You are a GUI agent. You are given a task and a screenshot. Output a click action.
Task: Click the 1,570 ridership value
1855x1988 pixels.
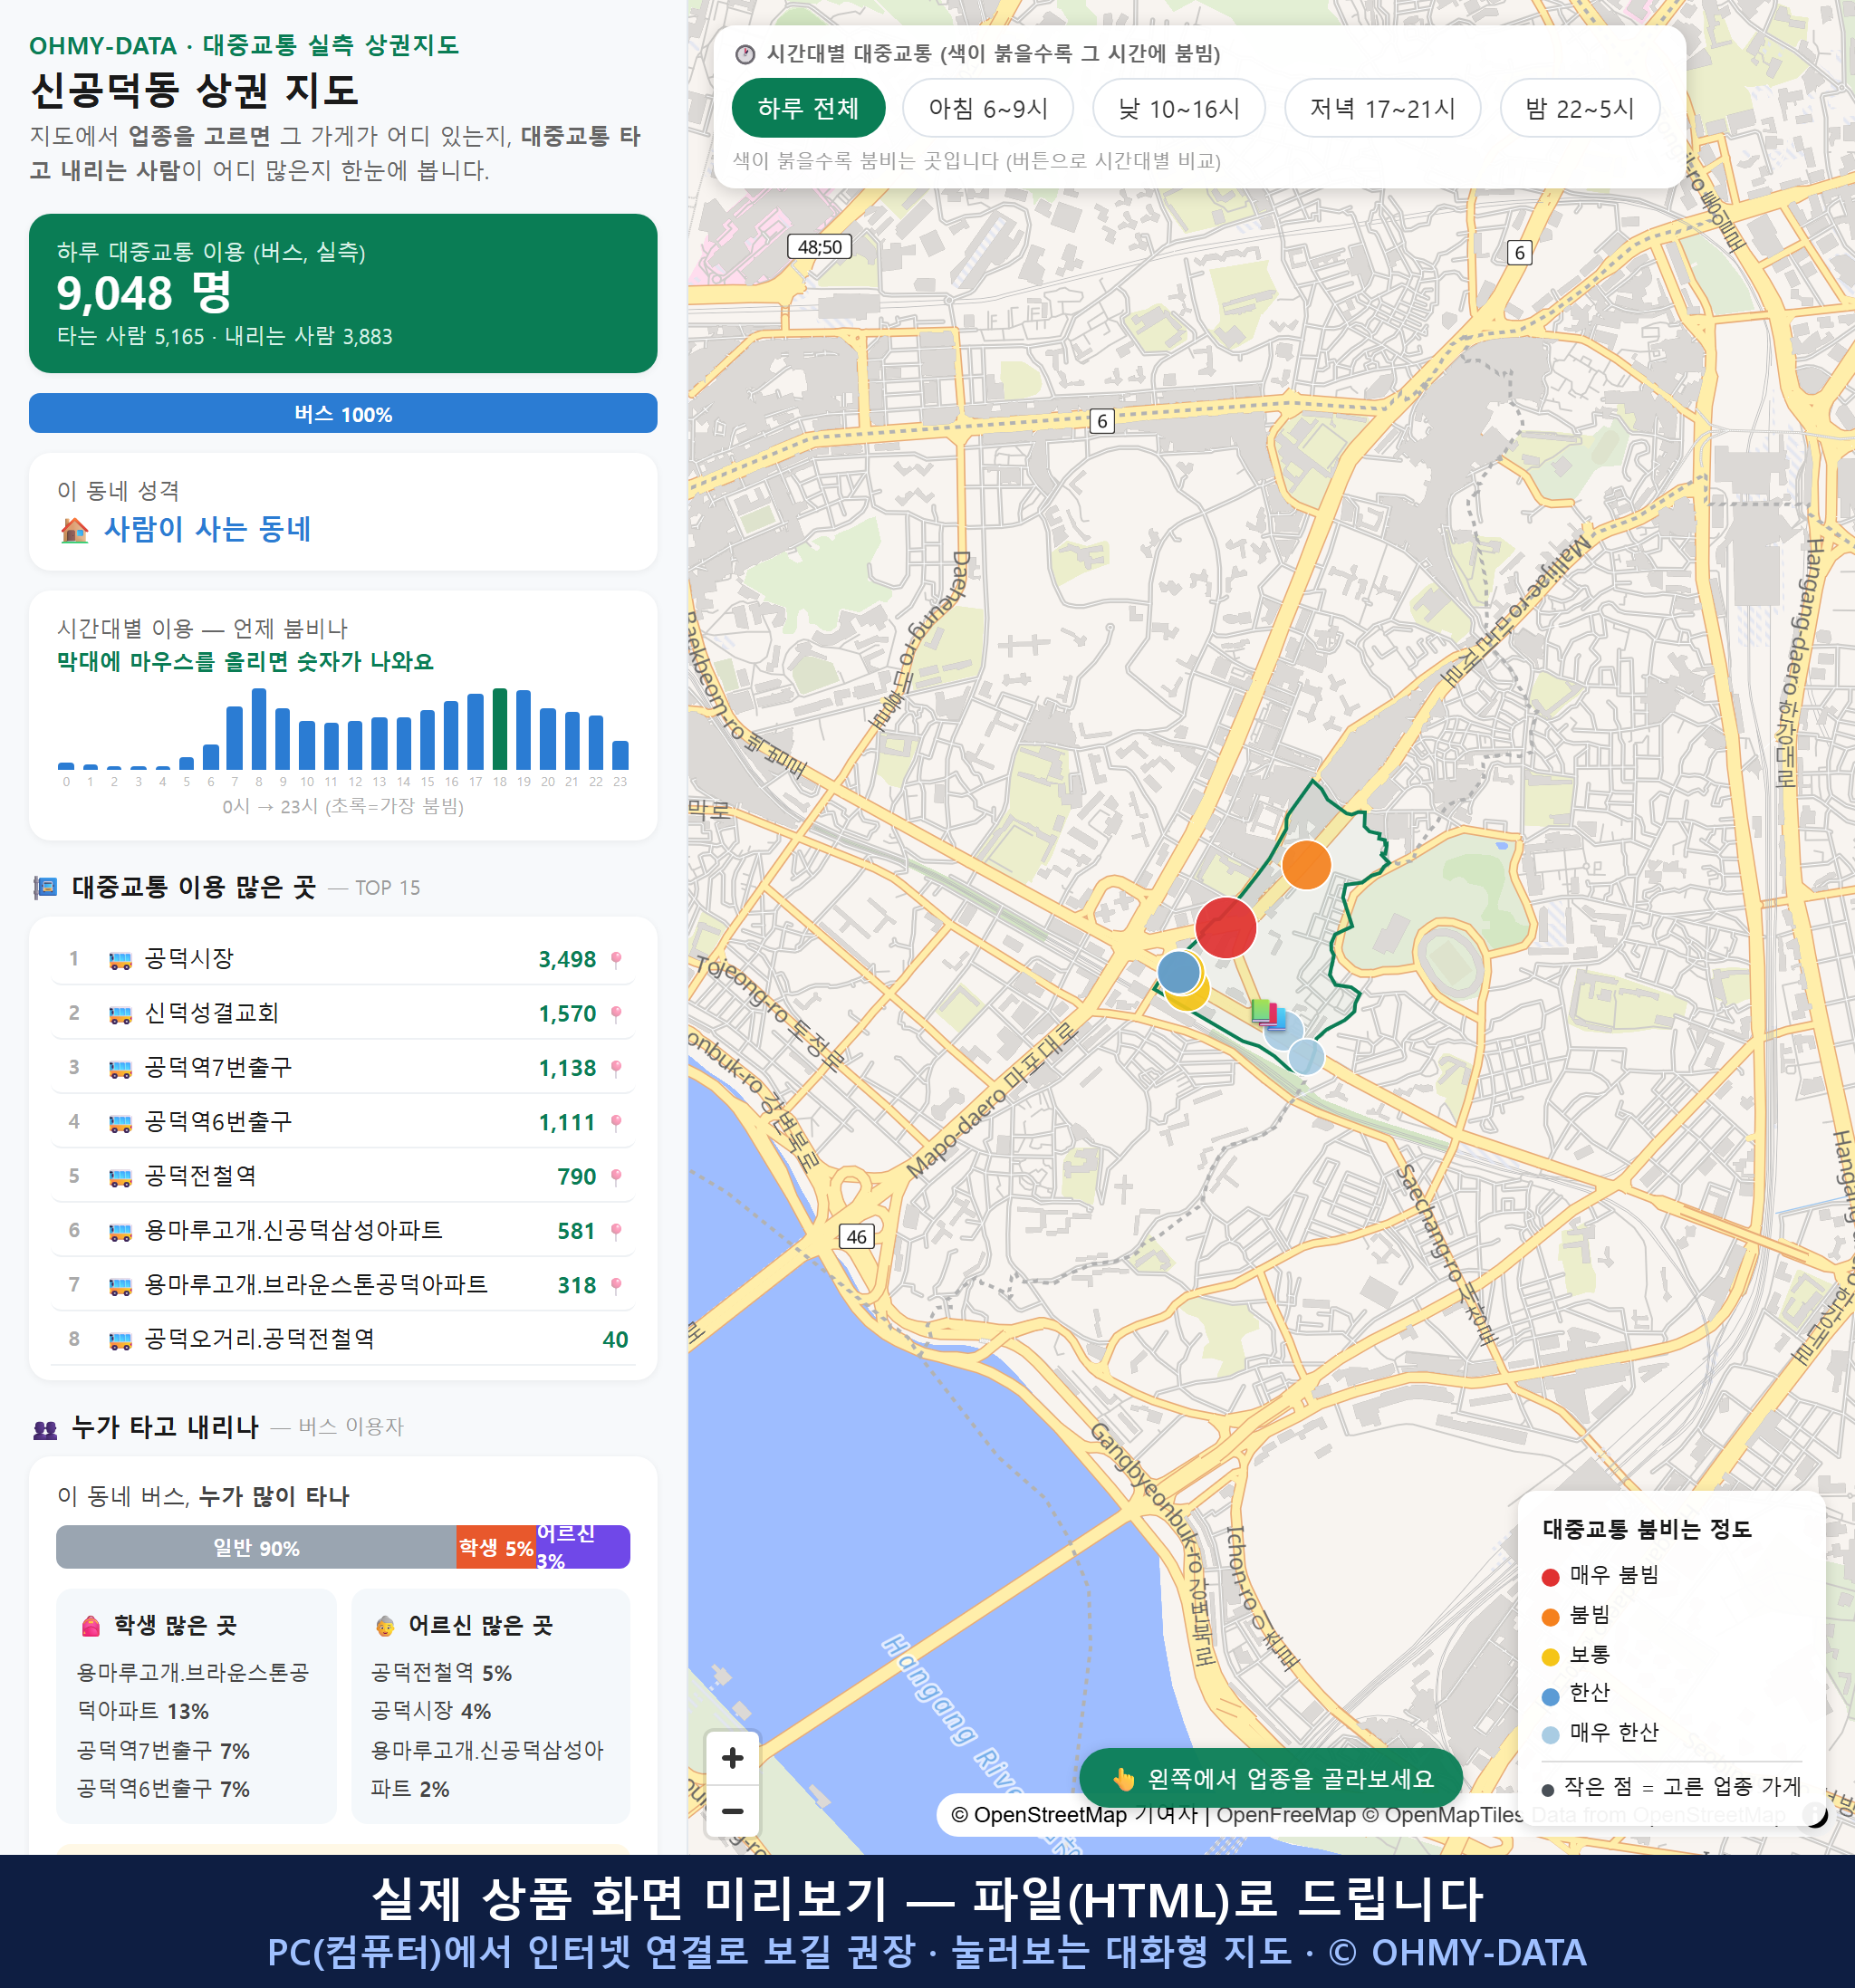(567, 1014)
